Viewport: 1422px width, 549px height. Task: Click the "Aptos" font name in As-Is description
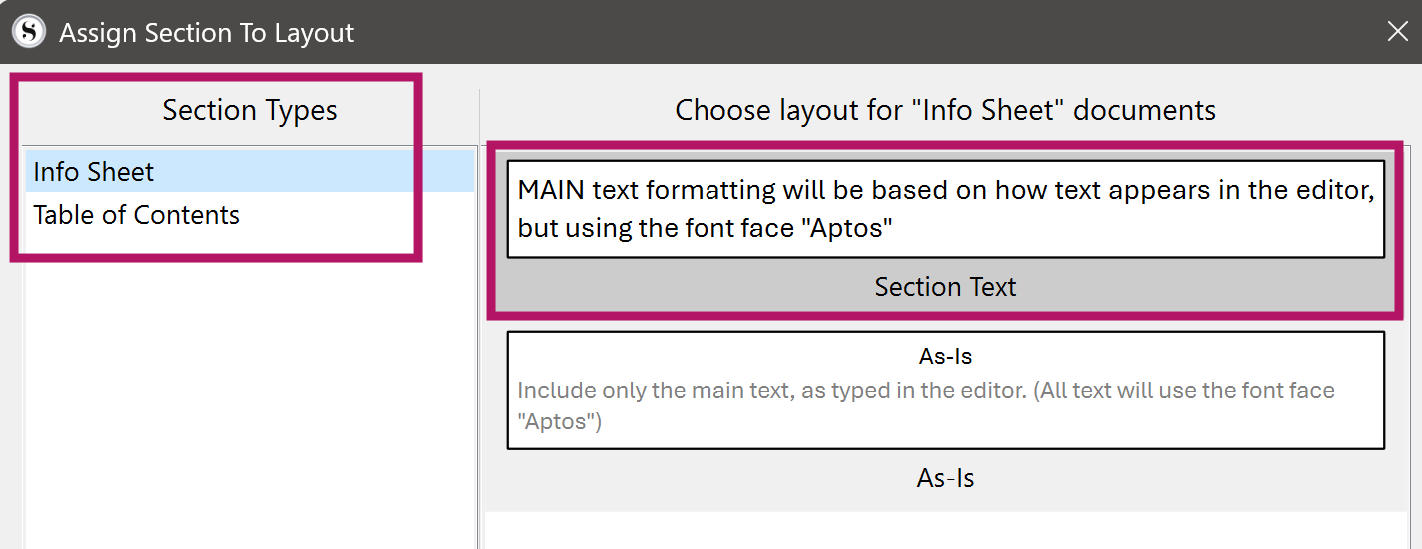coord(560,421)
